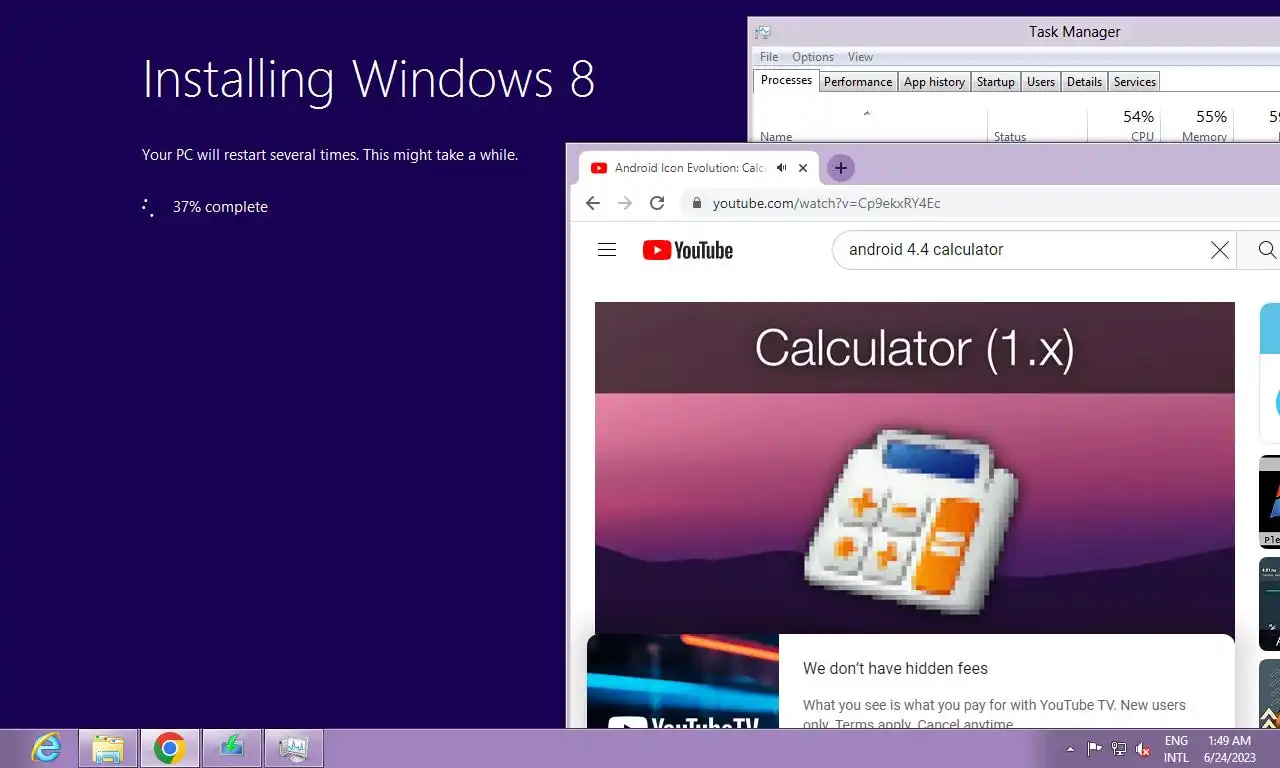This screenshot has width=1280, height=768.
Task: Click the Task Manager icon on the taskbar
Action: coord(294,748)
